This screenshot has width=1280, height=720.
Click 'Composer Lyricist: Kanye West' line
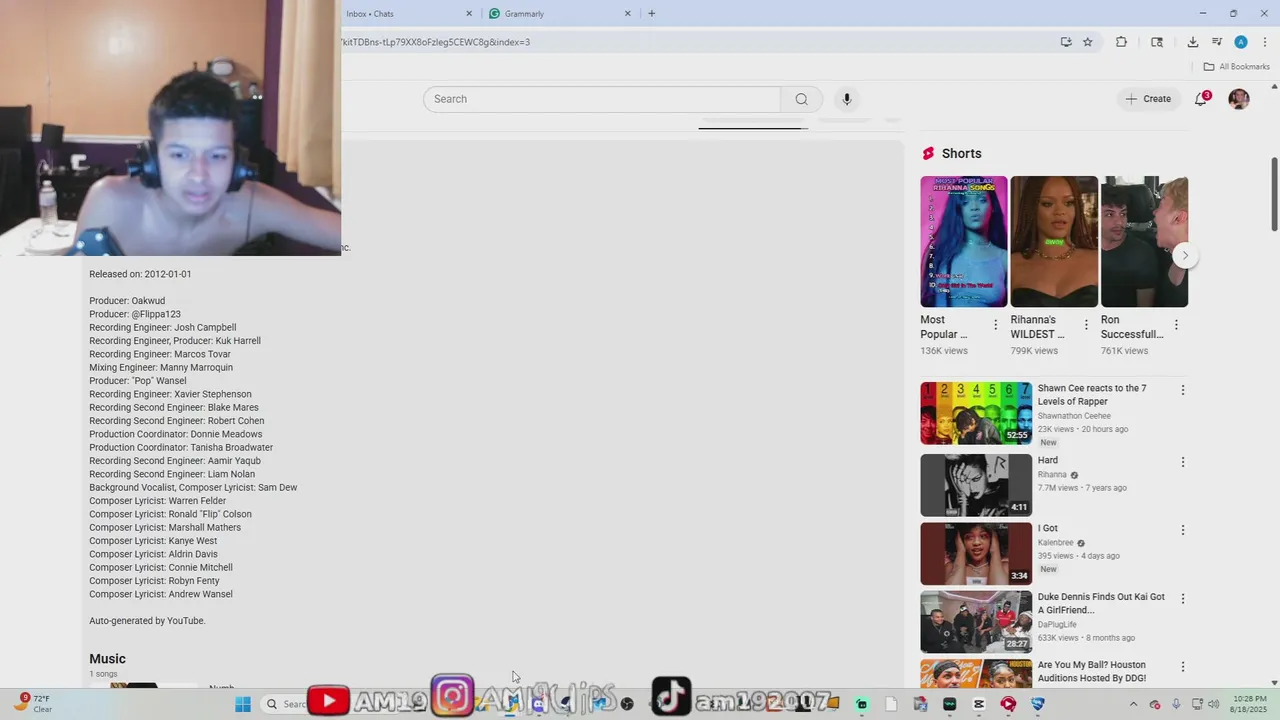pyautogui.click(x=153, y=541)
